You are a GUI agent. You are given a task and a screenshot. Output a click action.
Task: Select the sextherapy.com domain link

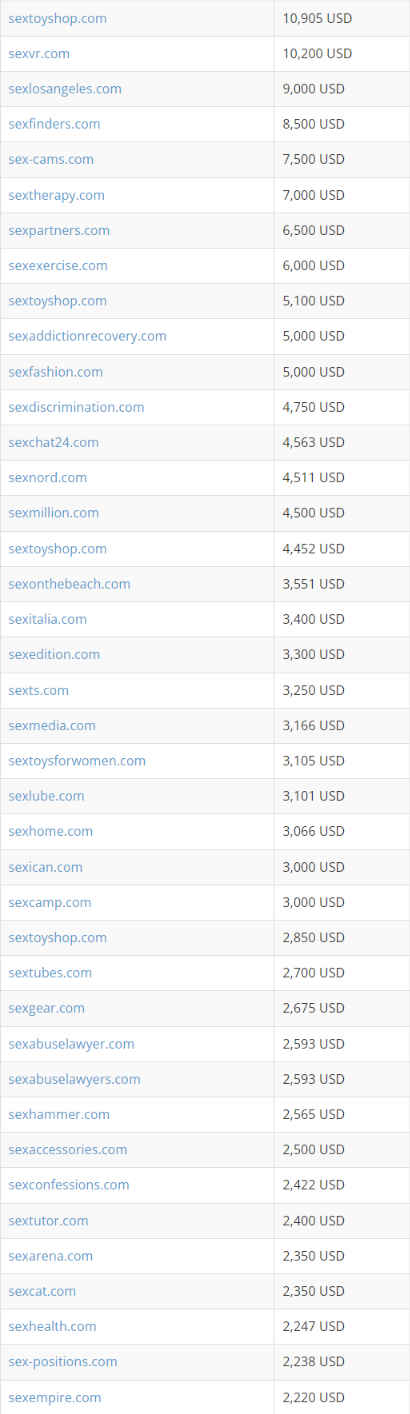coord(56,195)
